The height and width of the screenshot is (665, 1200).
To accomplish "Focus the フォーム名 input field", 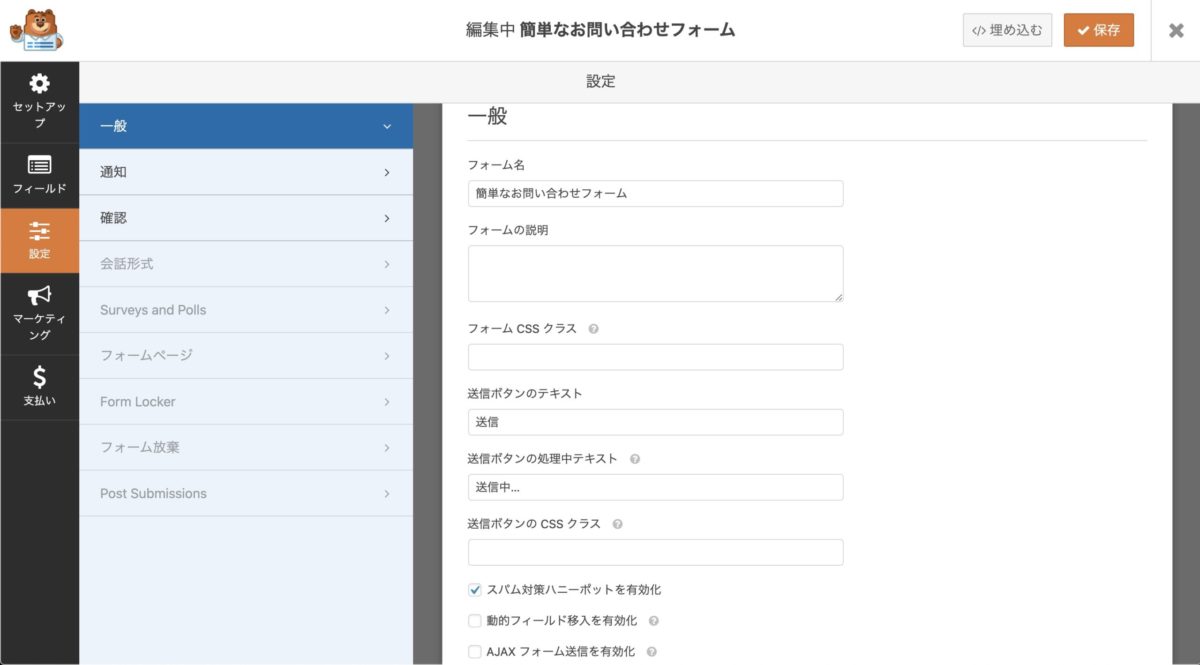I will point(655,193).
